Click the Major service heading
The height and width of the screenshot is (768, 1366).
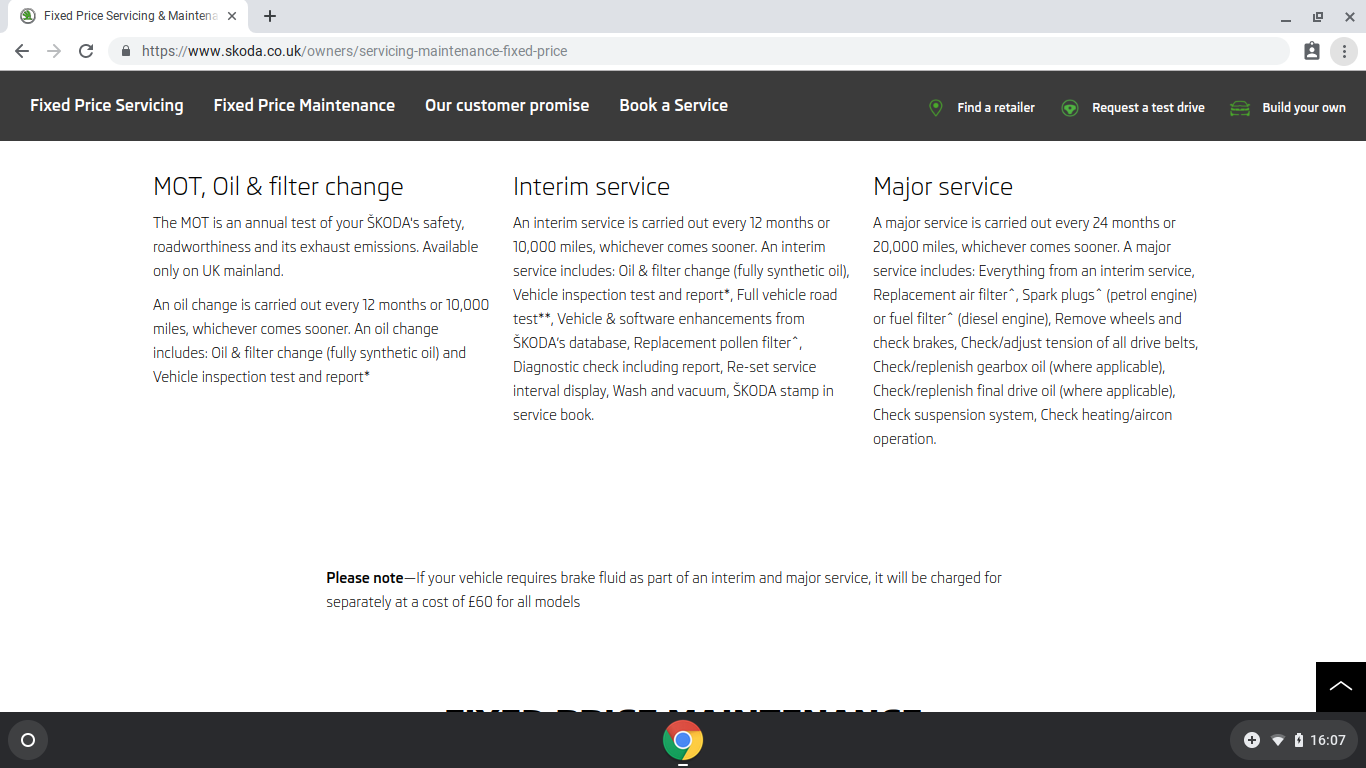943,187
